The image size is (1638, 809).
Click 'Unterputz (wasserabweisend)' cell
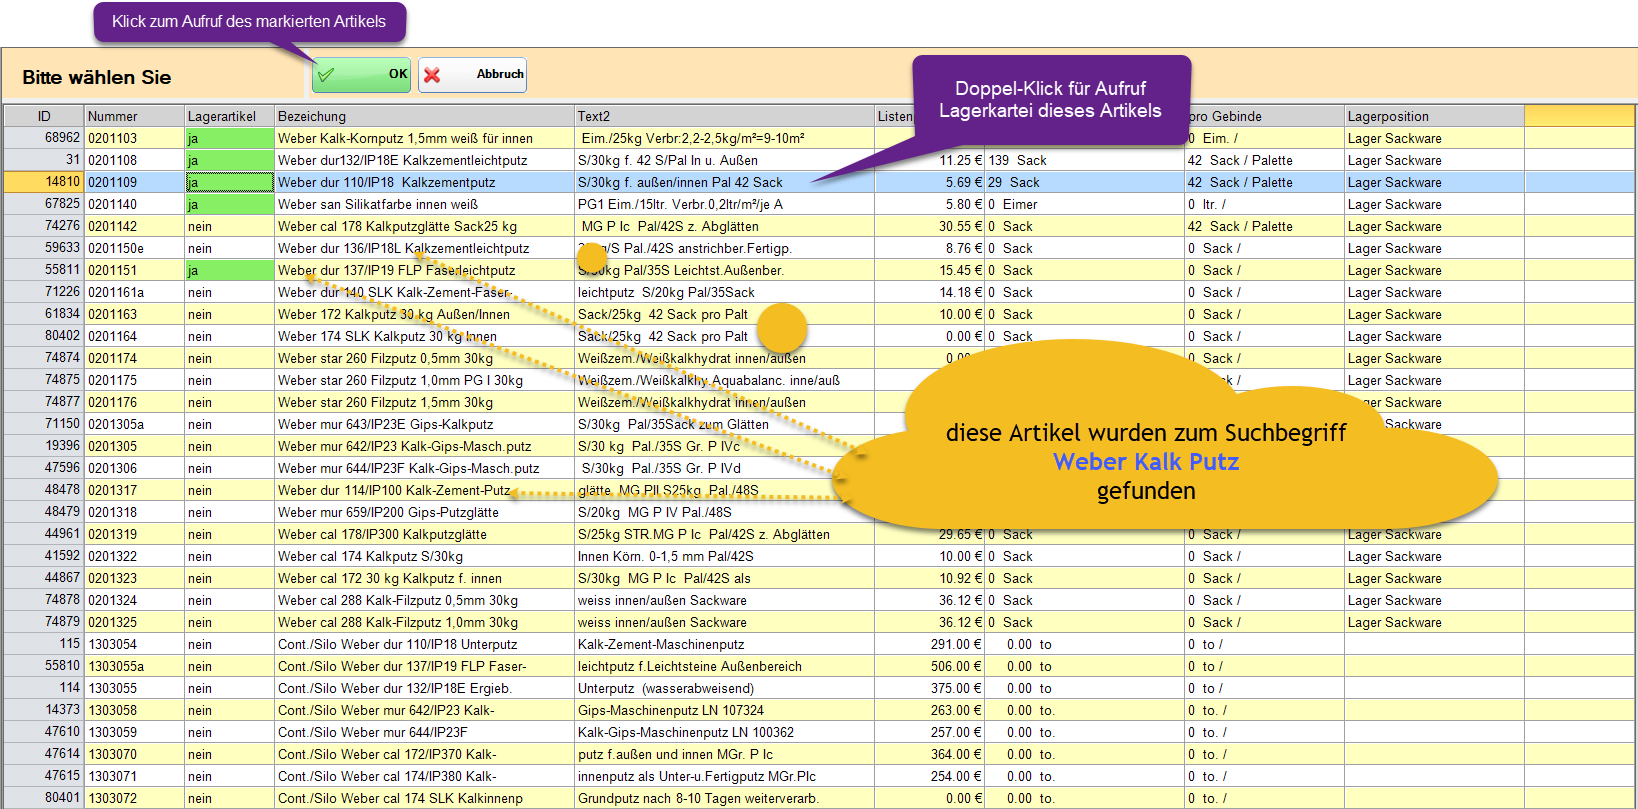tap(725, 688)
